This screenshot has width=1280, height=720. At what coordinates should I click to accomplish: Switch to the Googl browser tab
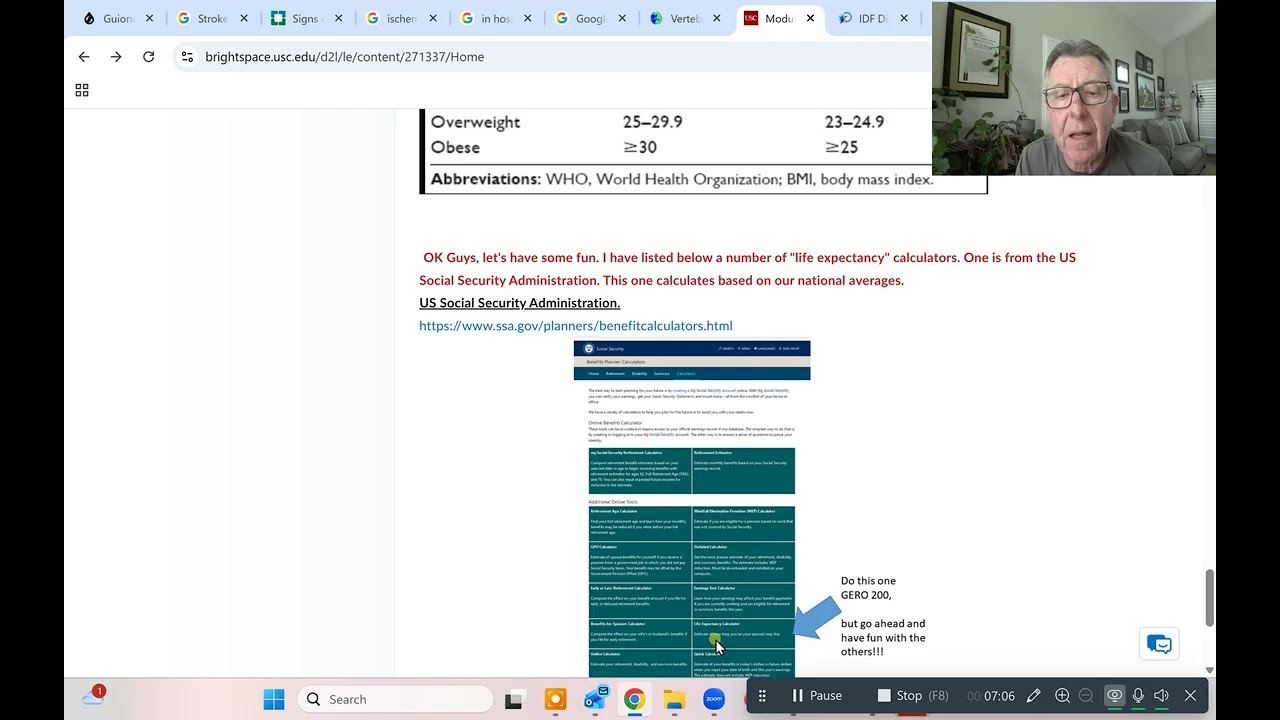592,18
